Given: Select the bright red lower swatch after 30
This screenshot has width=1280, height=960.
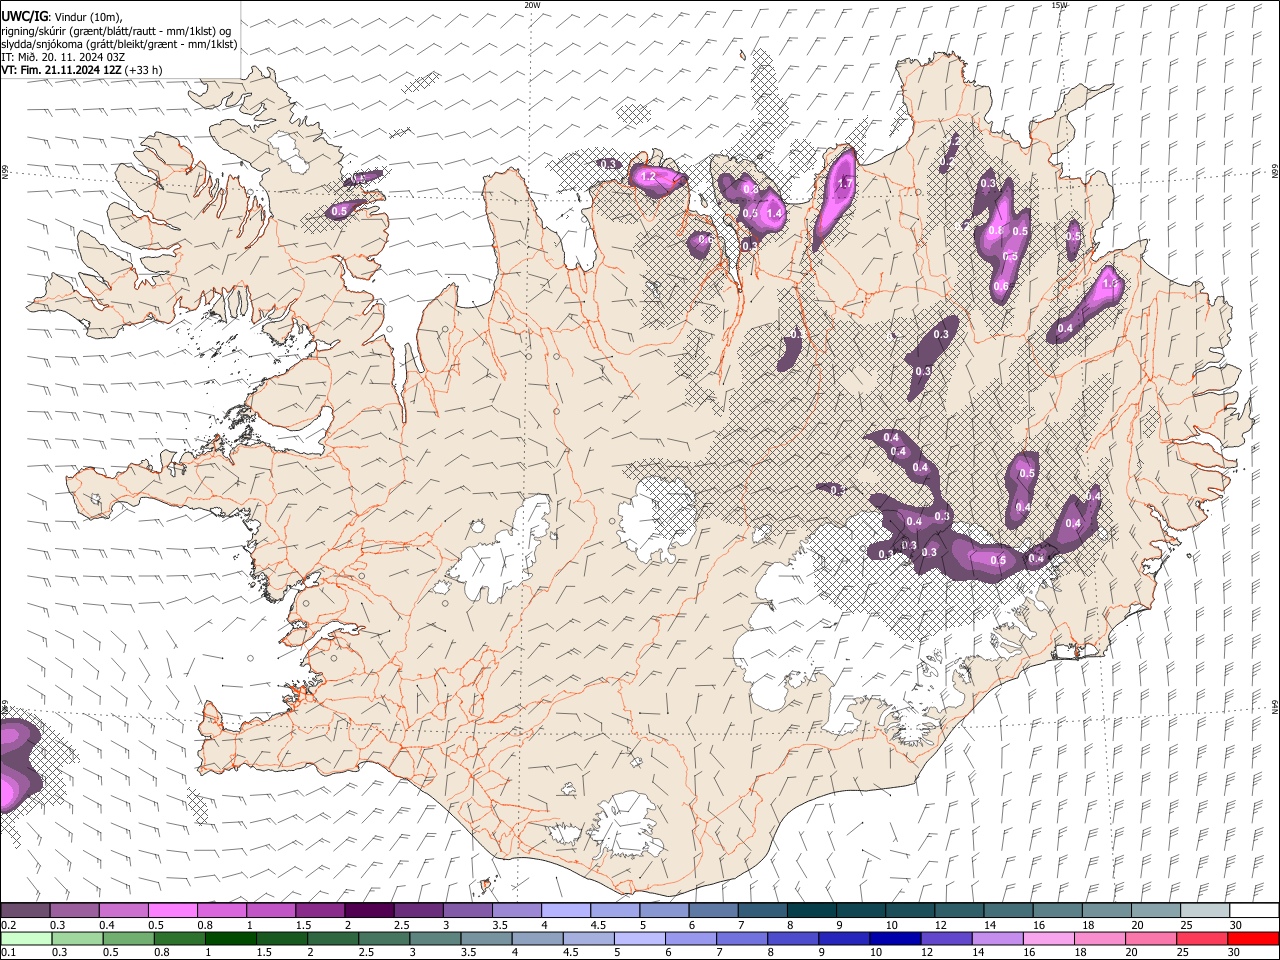Looking at the screenshot, I should (x=1252, y=939).
